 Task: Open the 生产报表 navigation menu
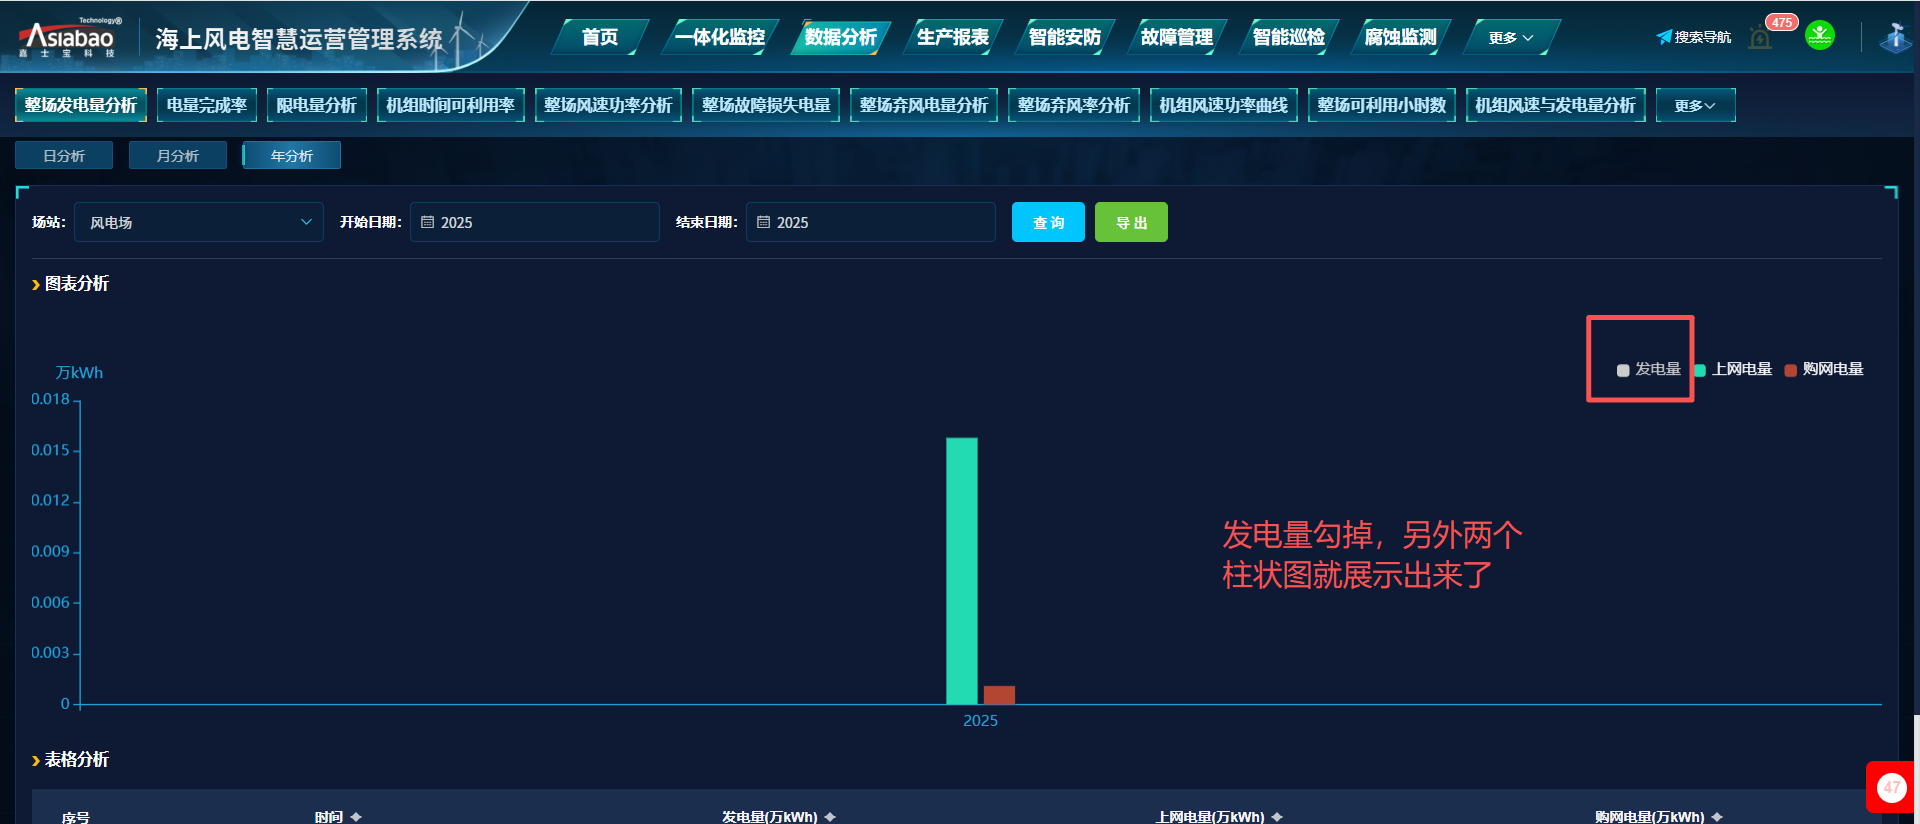(x=952, y=38)
